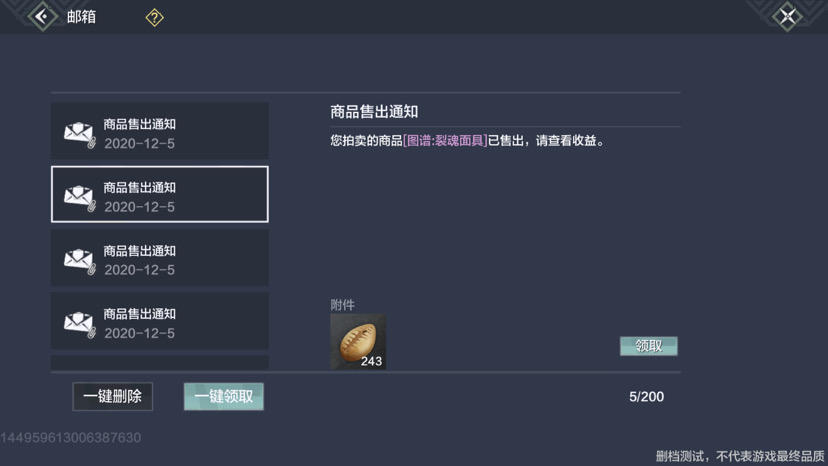Viewport: 828px width, 466px height.
Task: Click the back arrow icon at top-left
Action: 41,16
